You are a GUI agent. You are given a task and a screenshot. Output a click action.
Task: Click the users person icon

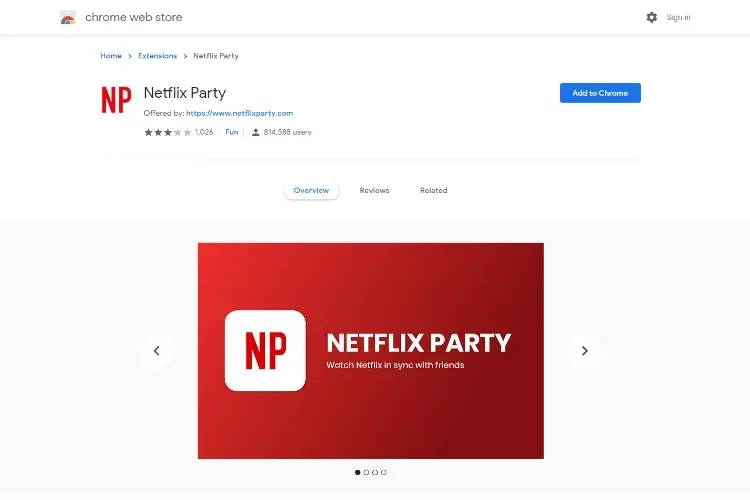click(256, 133)
